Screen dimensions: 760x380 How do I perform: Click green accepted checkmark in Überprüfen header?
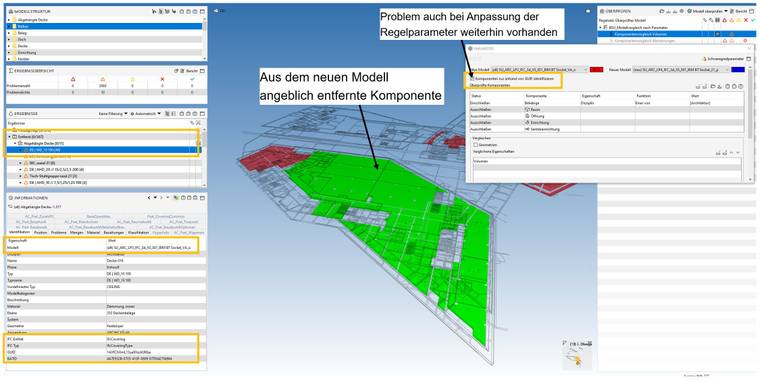[x=753, y=20]
